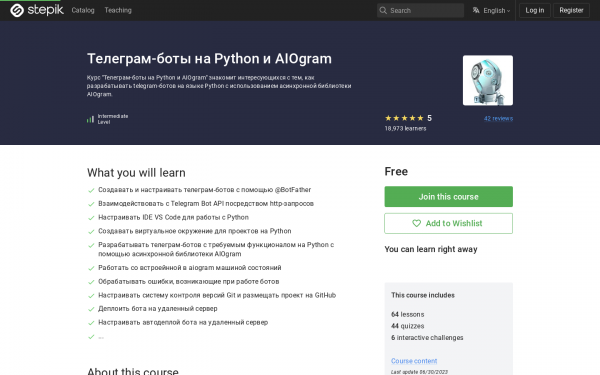Click the Register button
The width and height of the screenshot is (600, 375).
click(x=571, y=10)
